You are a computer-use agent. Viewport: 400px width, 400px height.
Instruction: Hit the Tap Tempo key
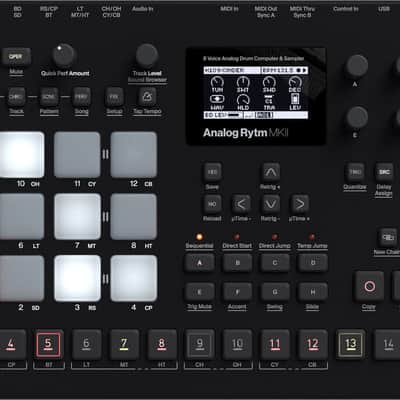tap(147, 97)
